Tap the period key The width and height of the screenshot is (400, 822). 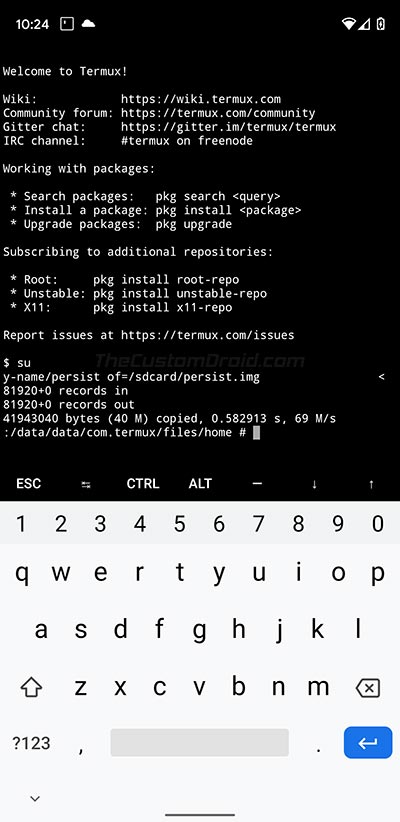318,744
